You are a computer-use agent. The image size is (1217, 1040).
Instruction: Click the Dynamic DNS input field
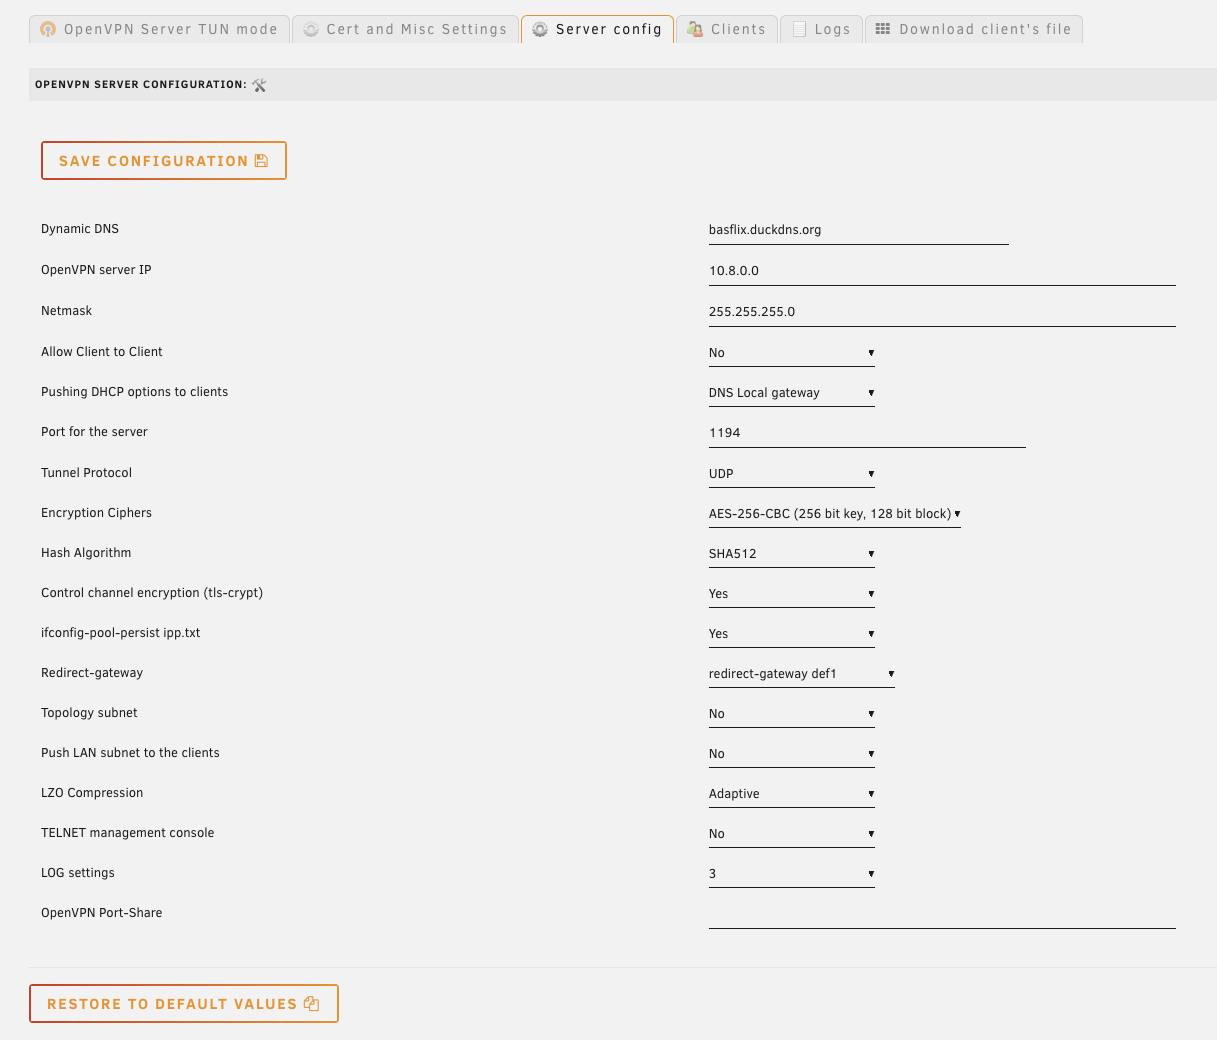point(858,230)
